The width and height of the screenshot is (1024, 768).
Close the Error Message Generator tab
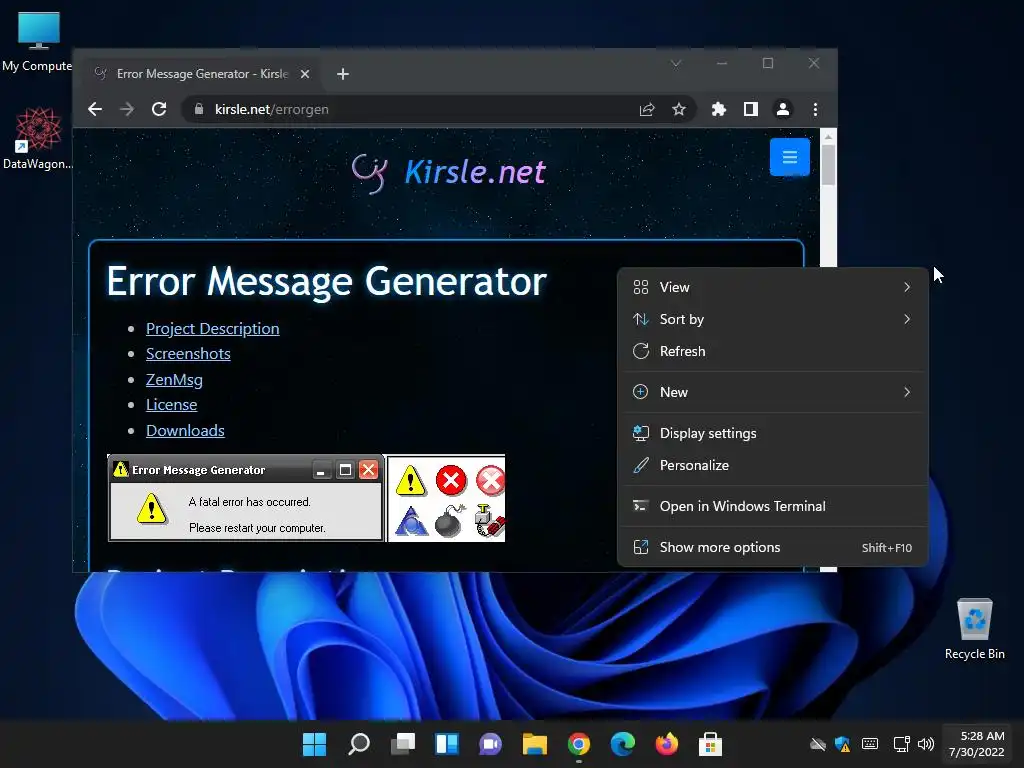coord(305,74)
